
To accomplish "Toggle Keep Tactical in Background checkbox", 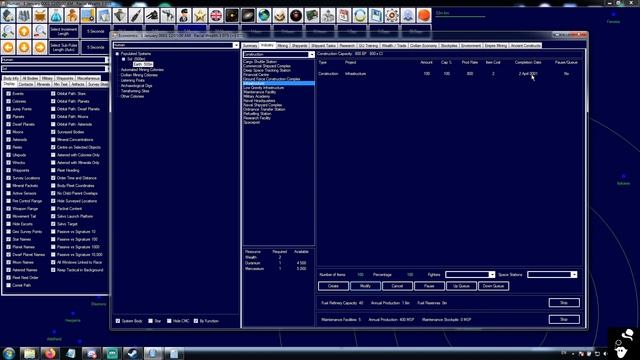I will pos(53,270).
